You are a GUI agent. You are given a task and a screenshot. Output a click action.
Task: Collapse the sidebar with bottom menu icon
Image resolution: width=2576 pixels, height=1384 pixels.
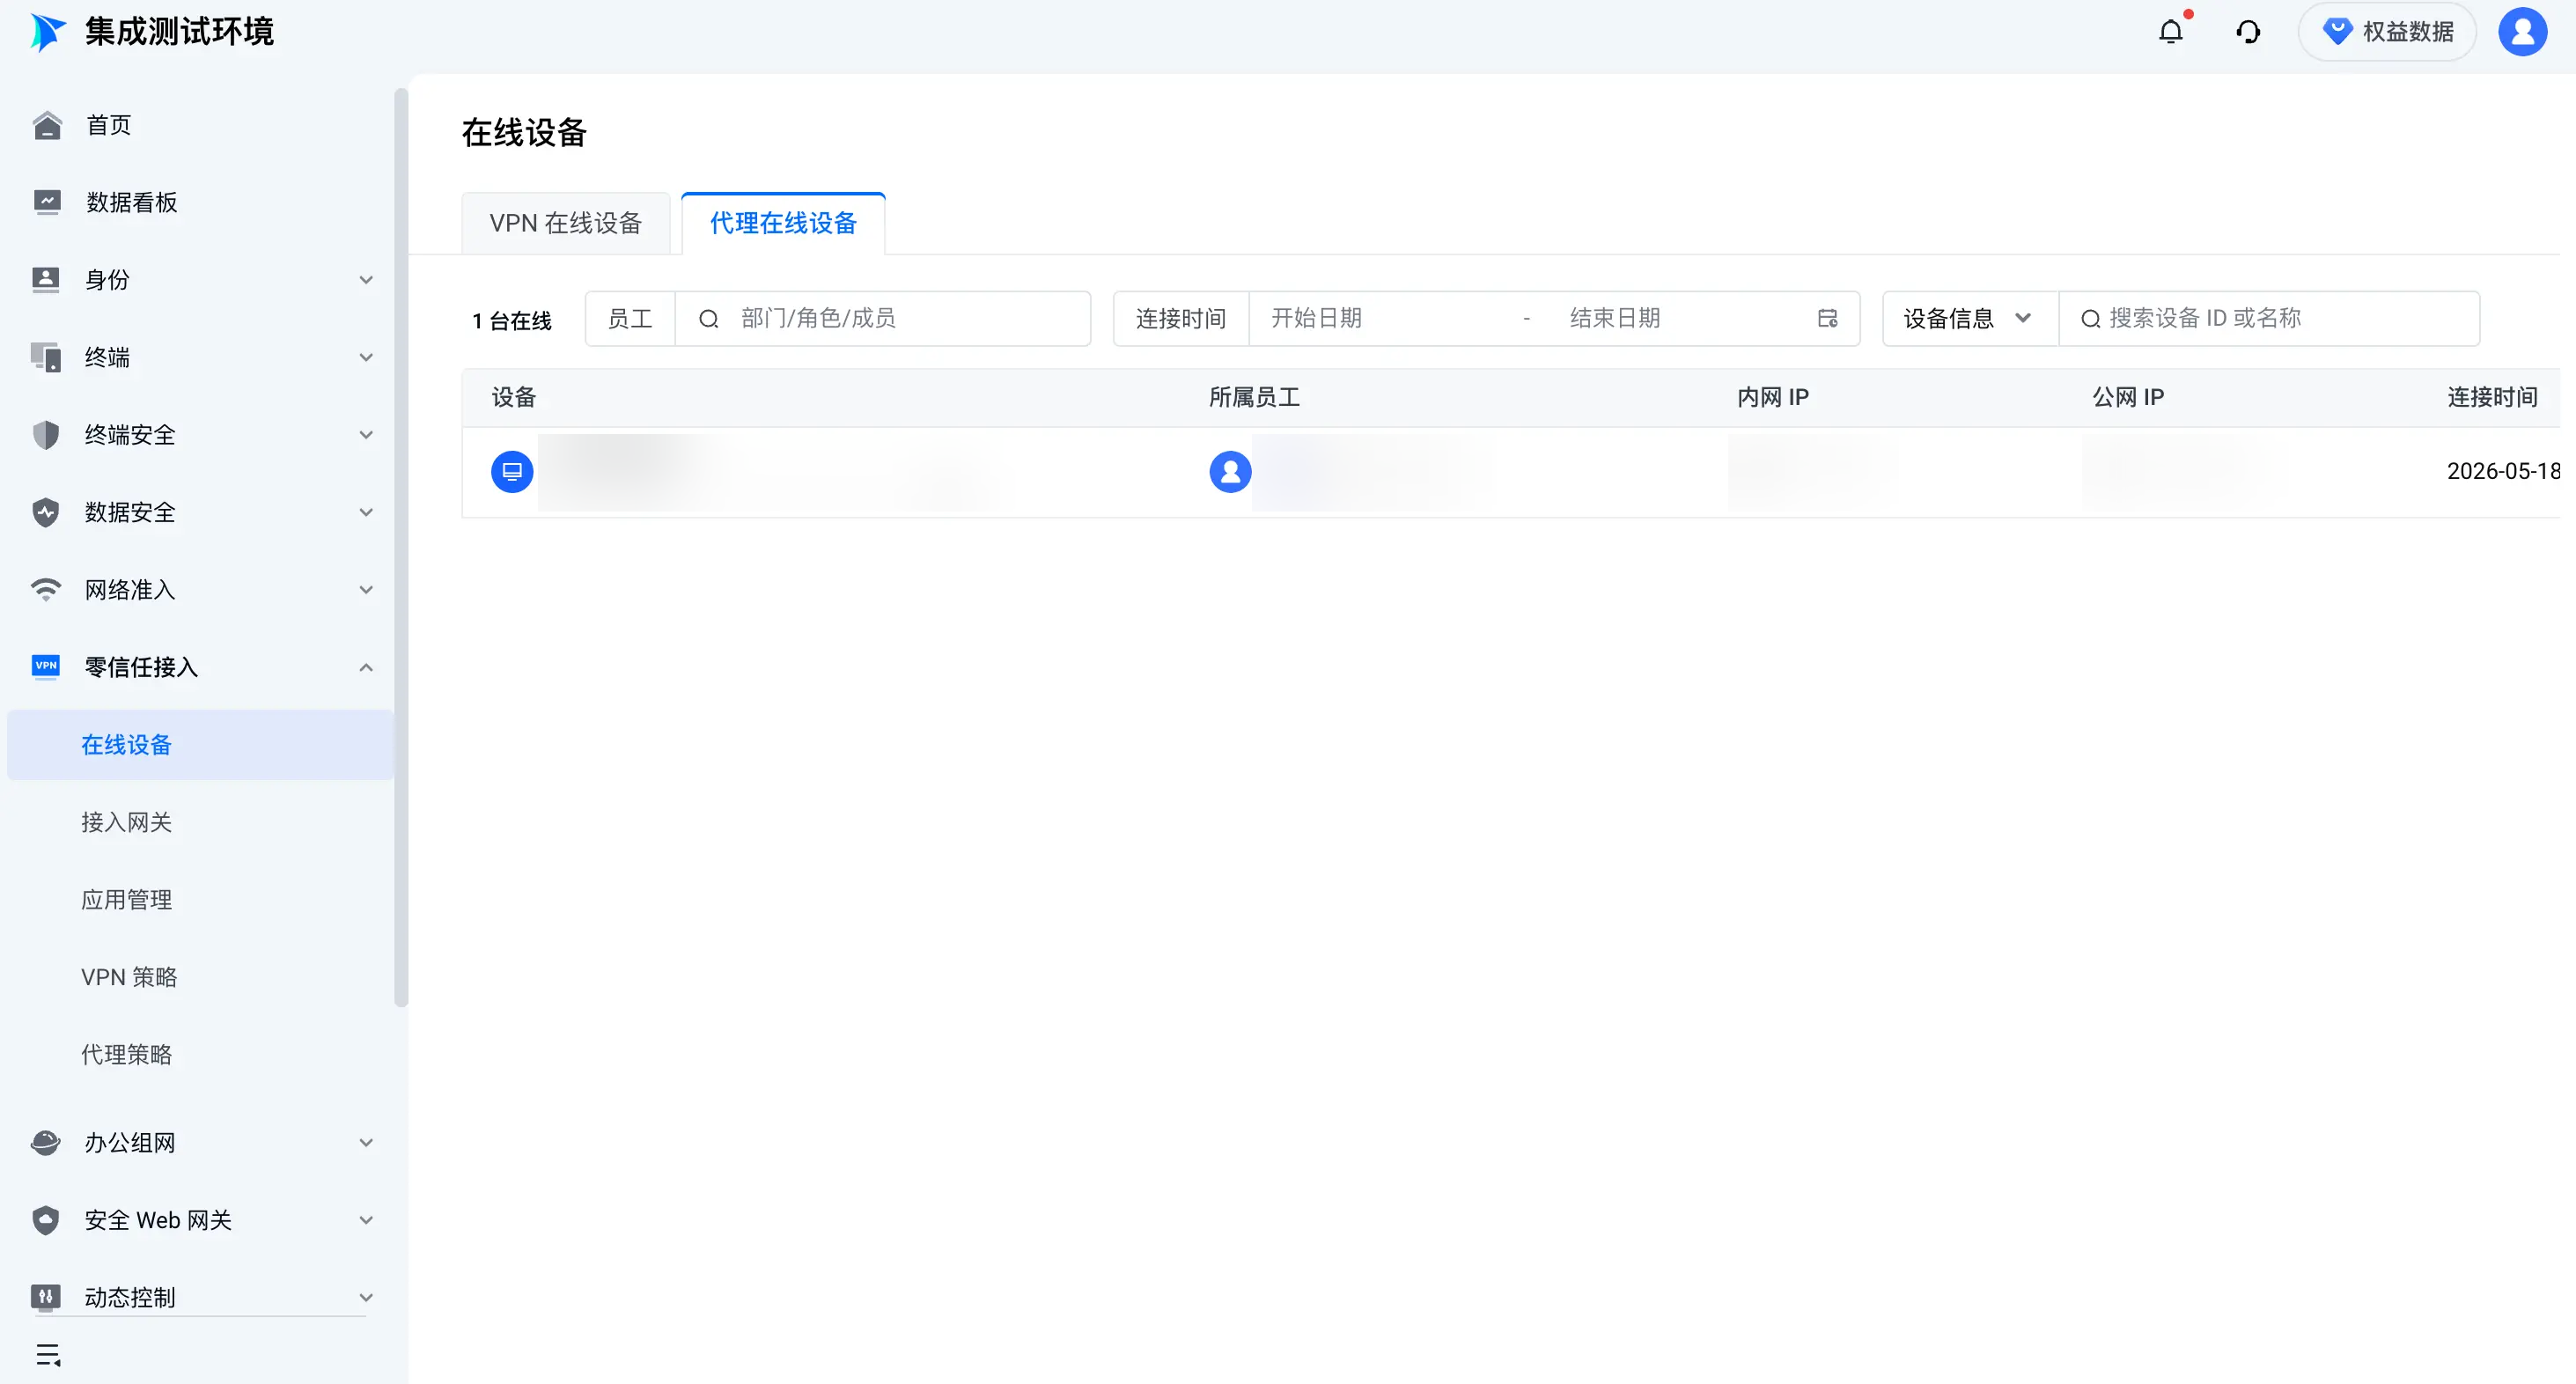(48, 1355)
